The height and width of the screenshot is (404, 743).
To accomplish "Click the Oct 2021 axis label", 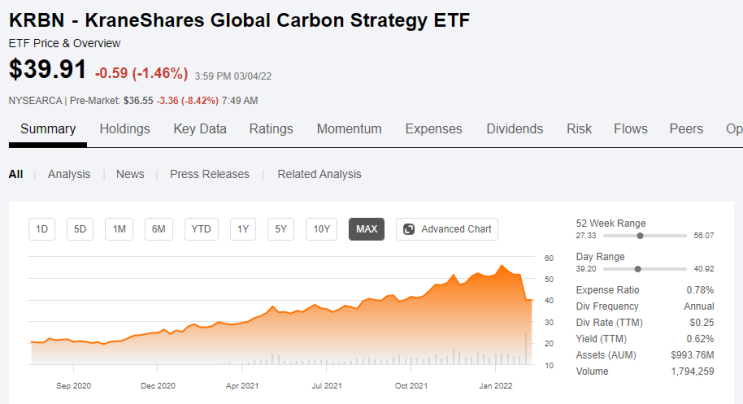I will point(411,386).
